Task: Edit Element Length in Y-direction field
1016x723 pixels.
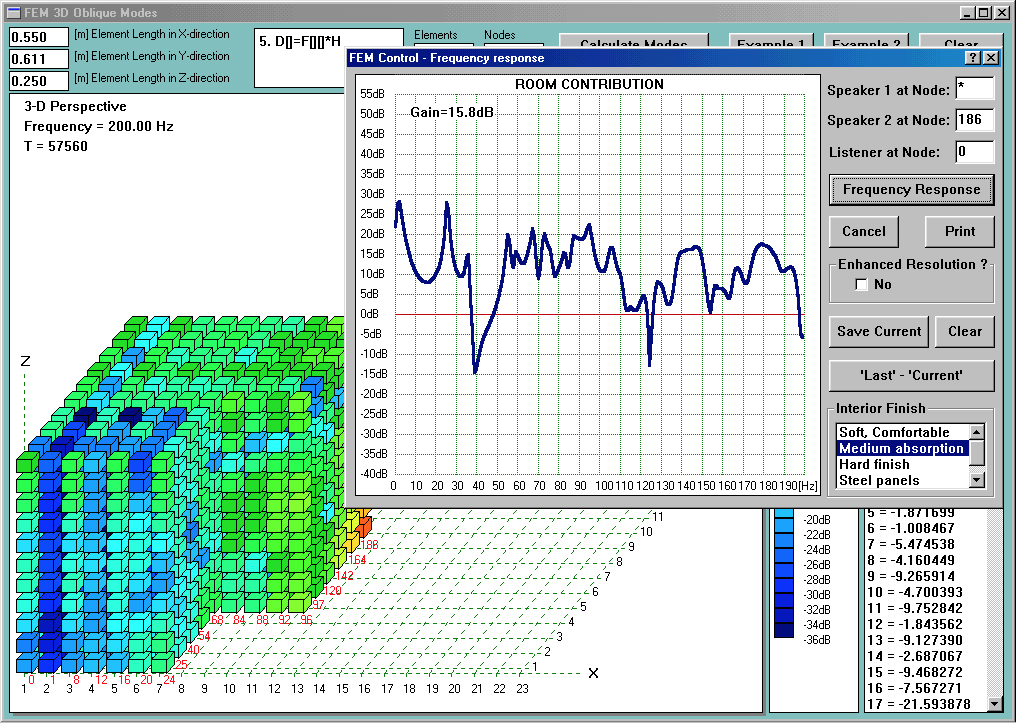Action: [x=39, y=59]
